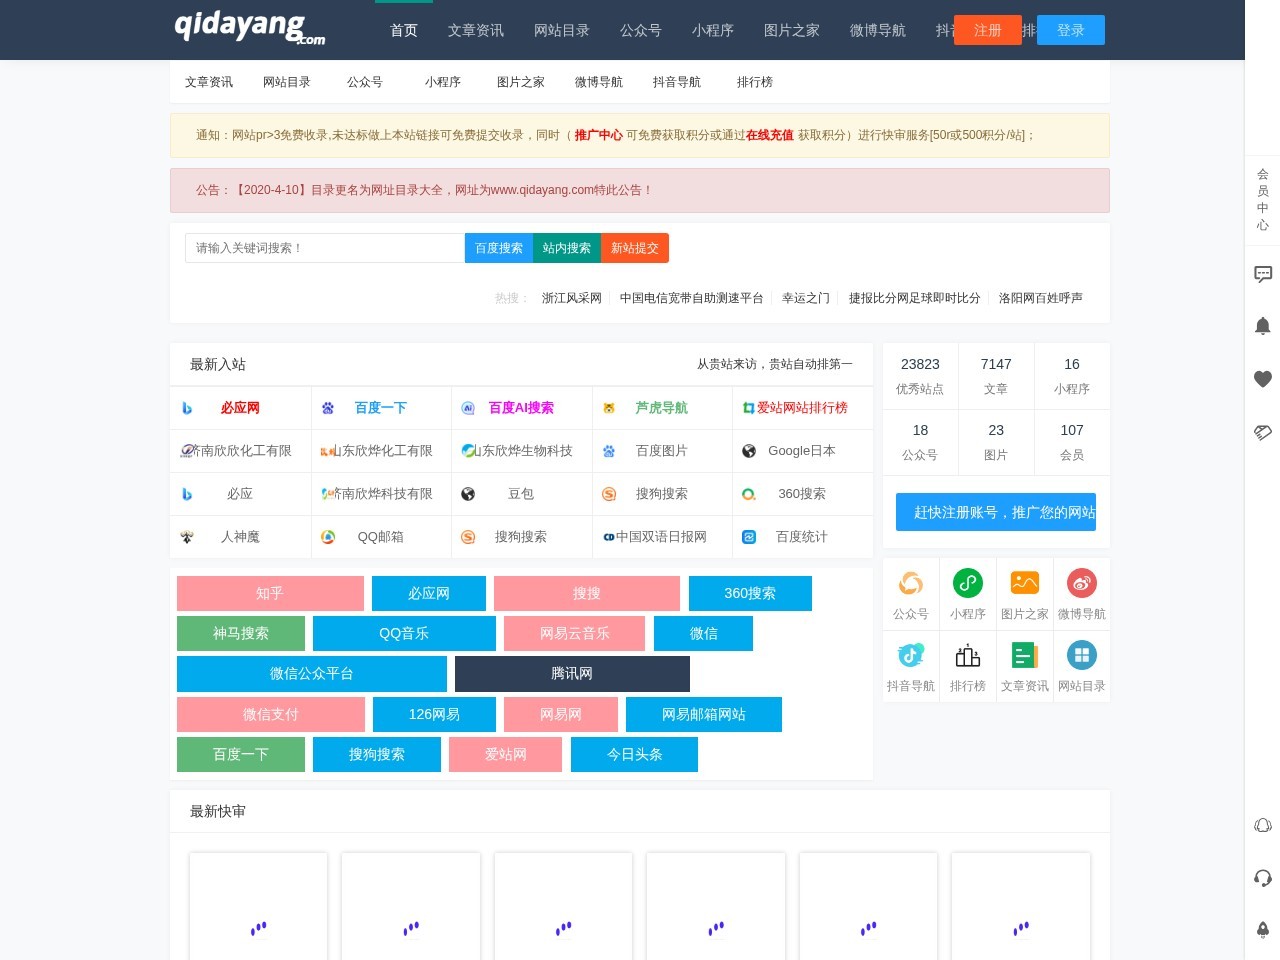1280x960 pixels.
Task: Click the rocket back-to-top icon
Action: [1263, 930]
